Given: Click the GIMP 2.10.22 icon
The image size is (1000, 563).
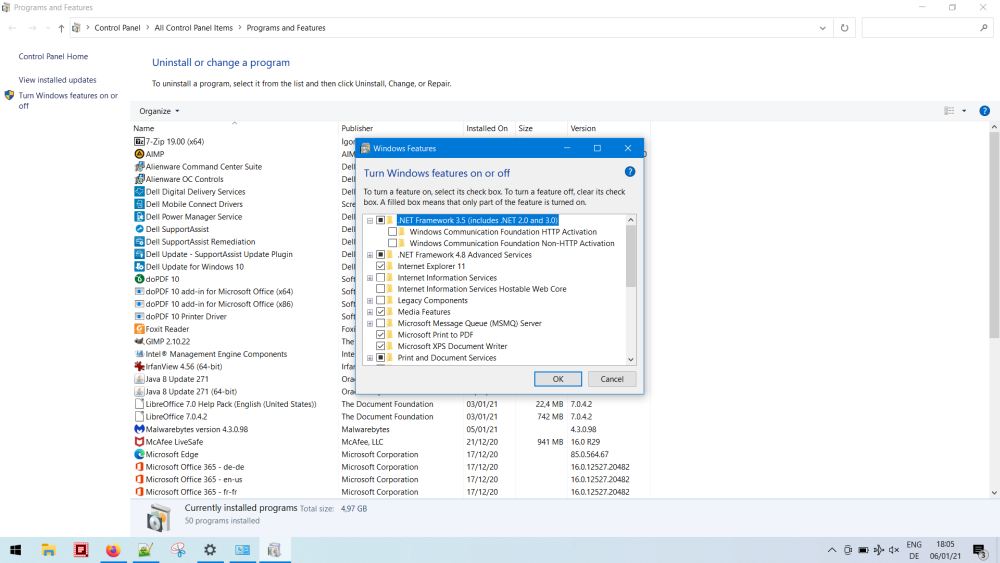Looking at the screenshot, I should [x=139, y=341].
